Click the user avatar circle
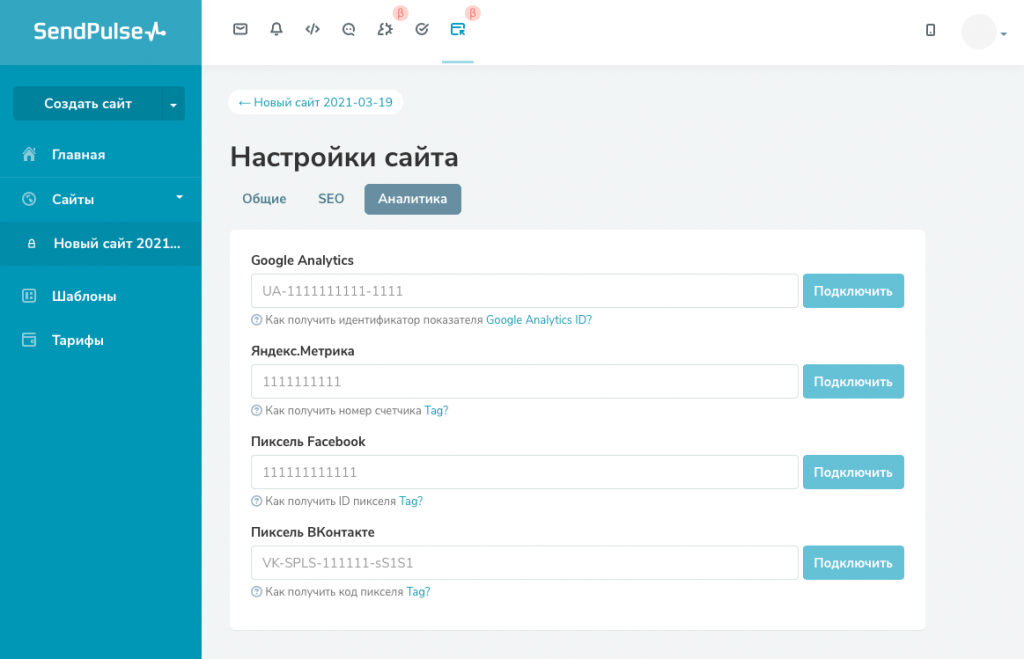This screenshot has height=659, width=1024. 978,31
